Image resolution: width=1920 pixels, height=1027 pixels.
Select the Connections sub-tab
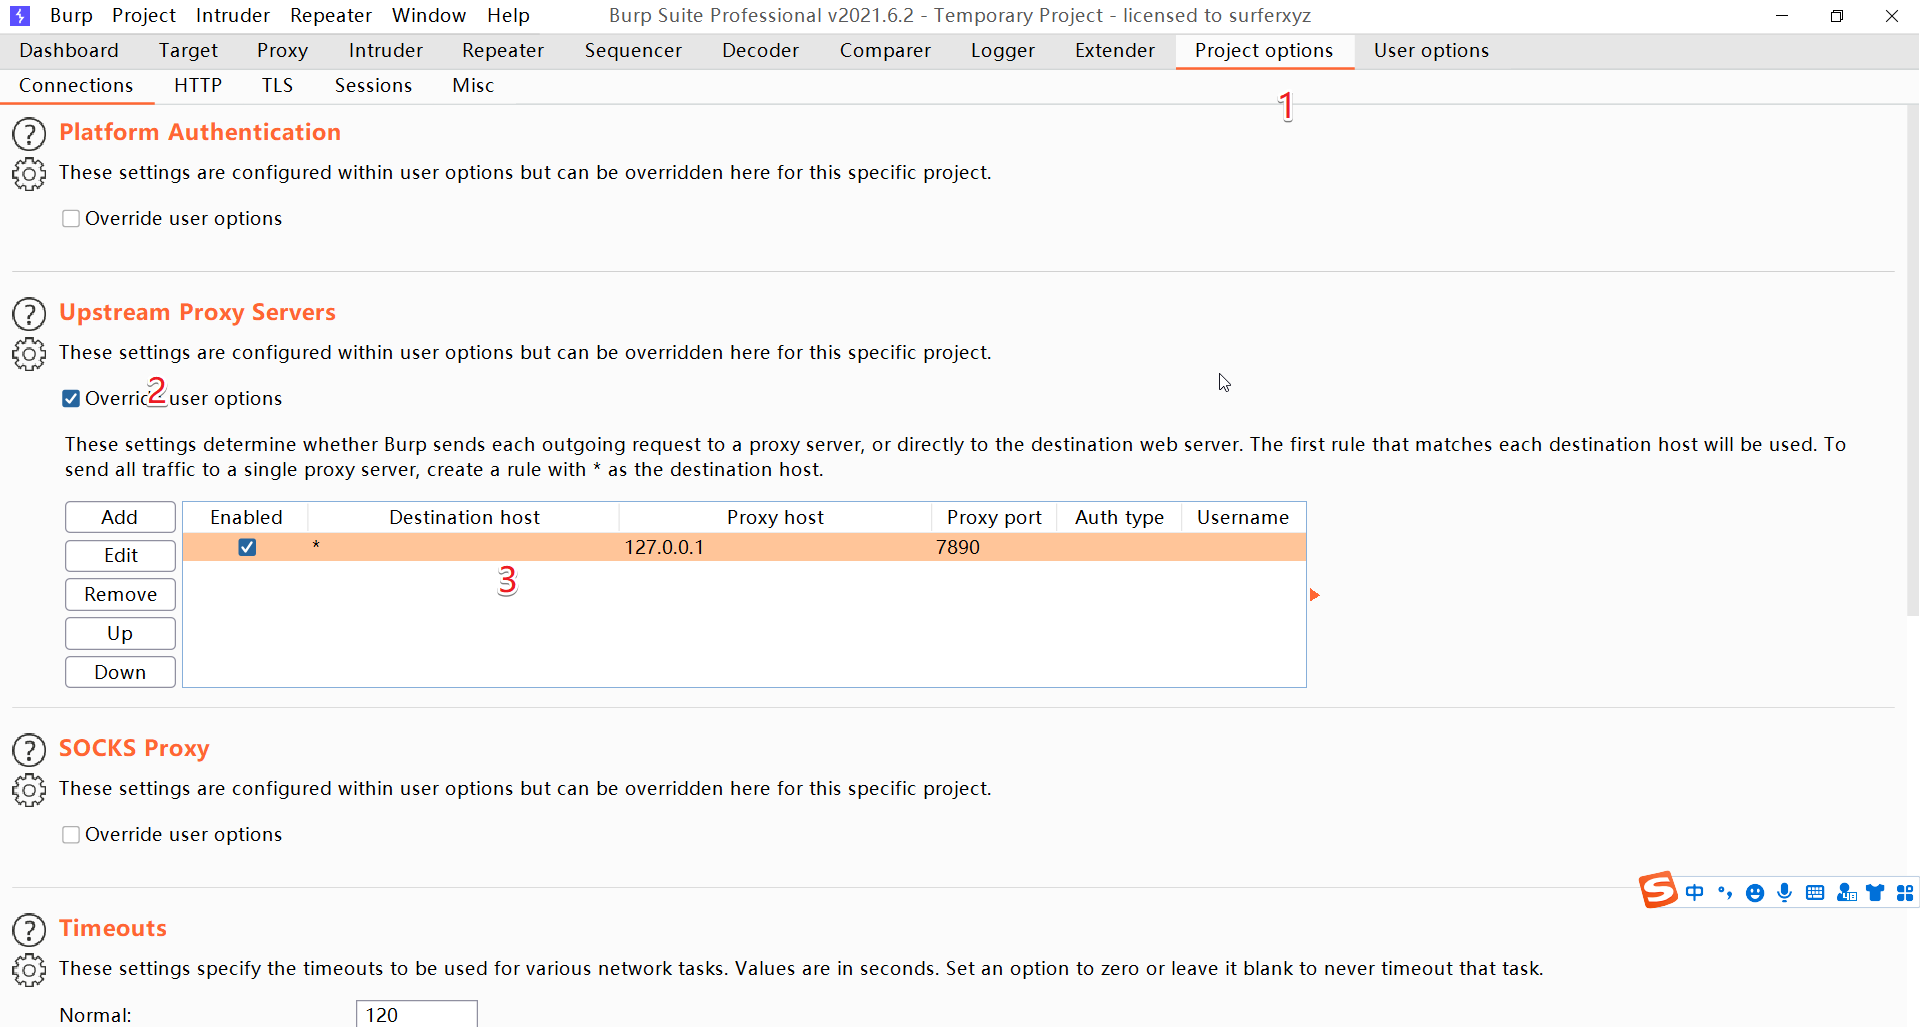click(x=76, y=86)
